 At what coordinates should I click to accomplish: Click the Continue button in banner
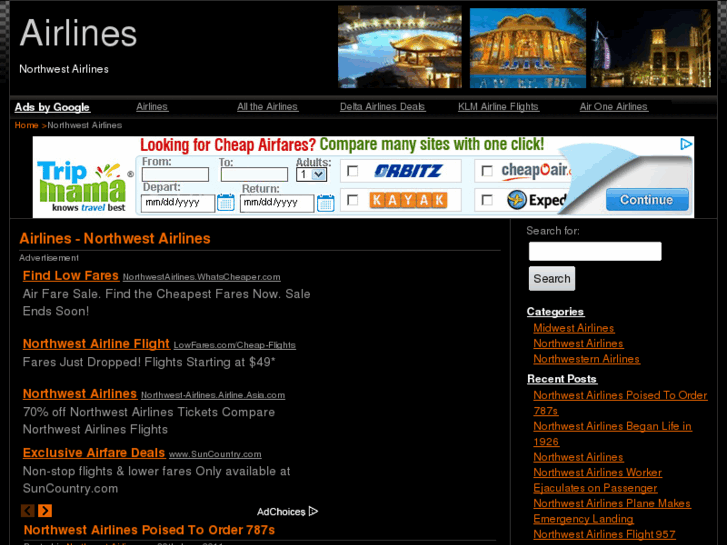647,199
